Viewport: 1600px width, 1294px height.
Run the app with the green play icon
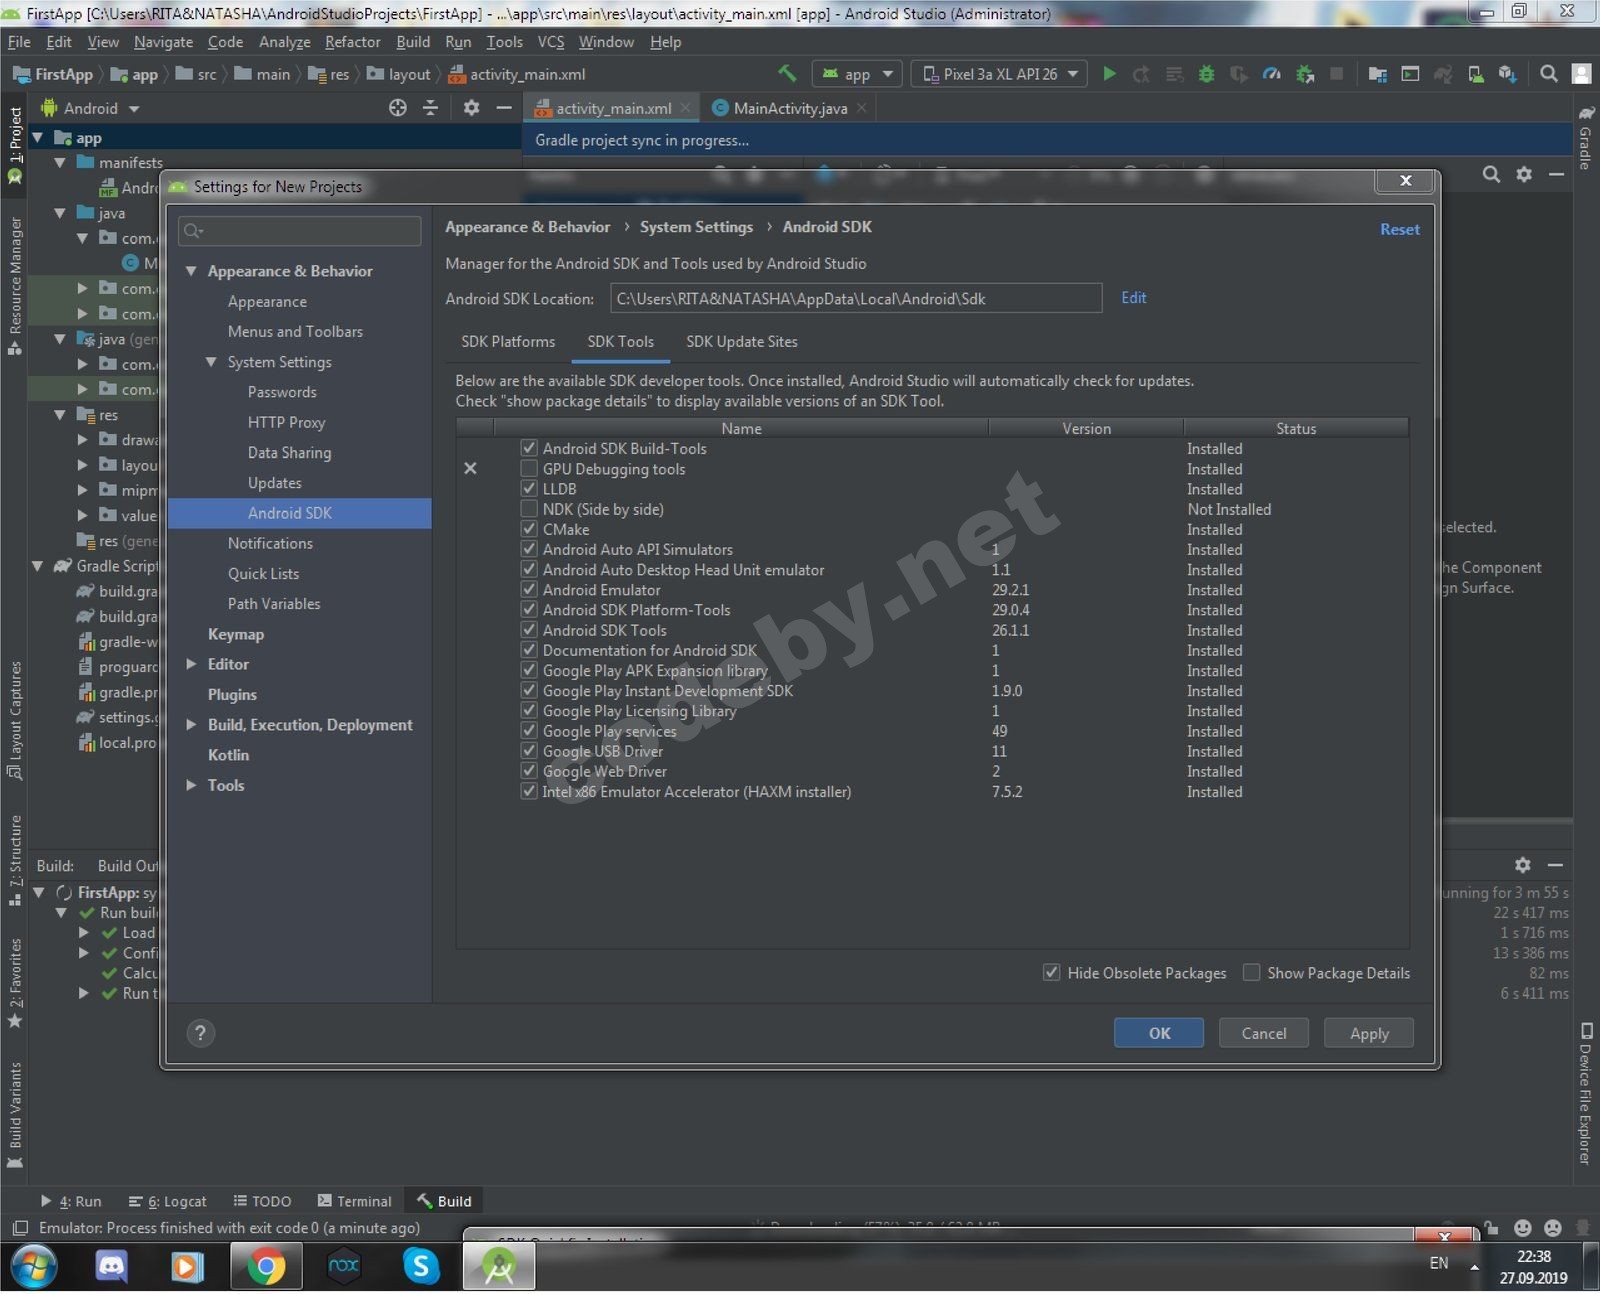[1109, 74]
